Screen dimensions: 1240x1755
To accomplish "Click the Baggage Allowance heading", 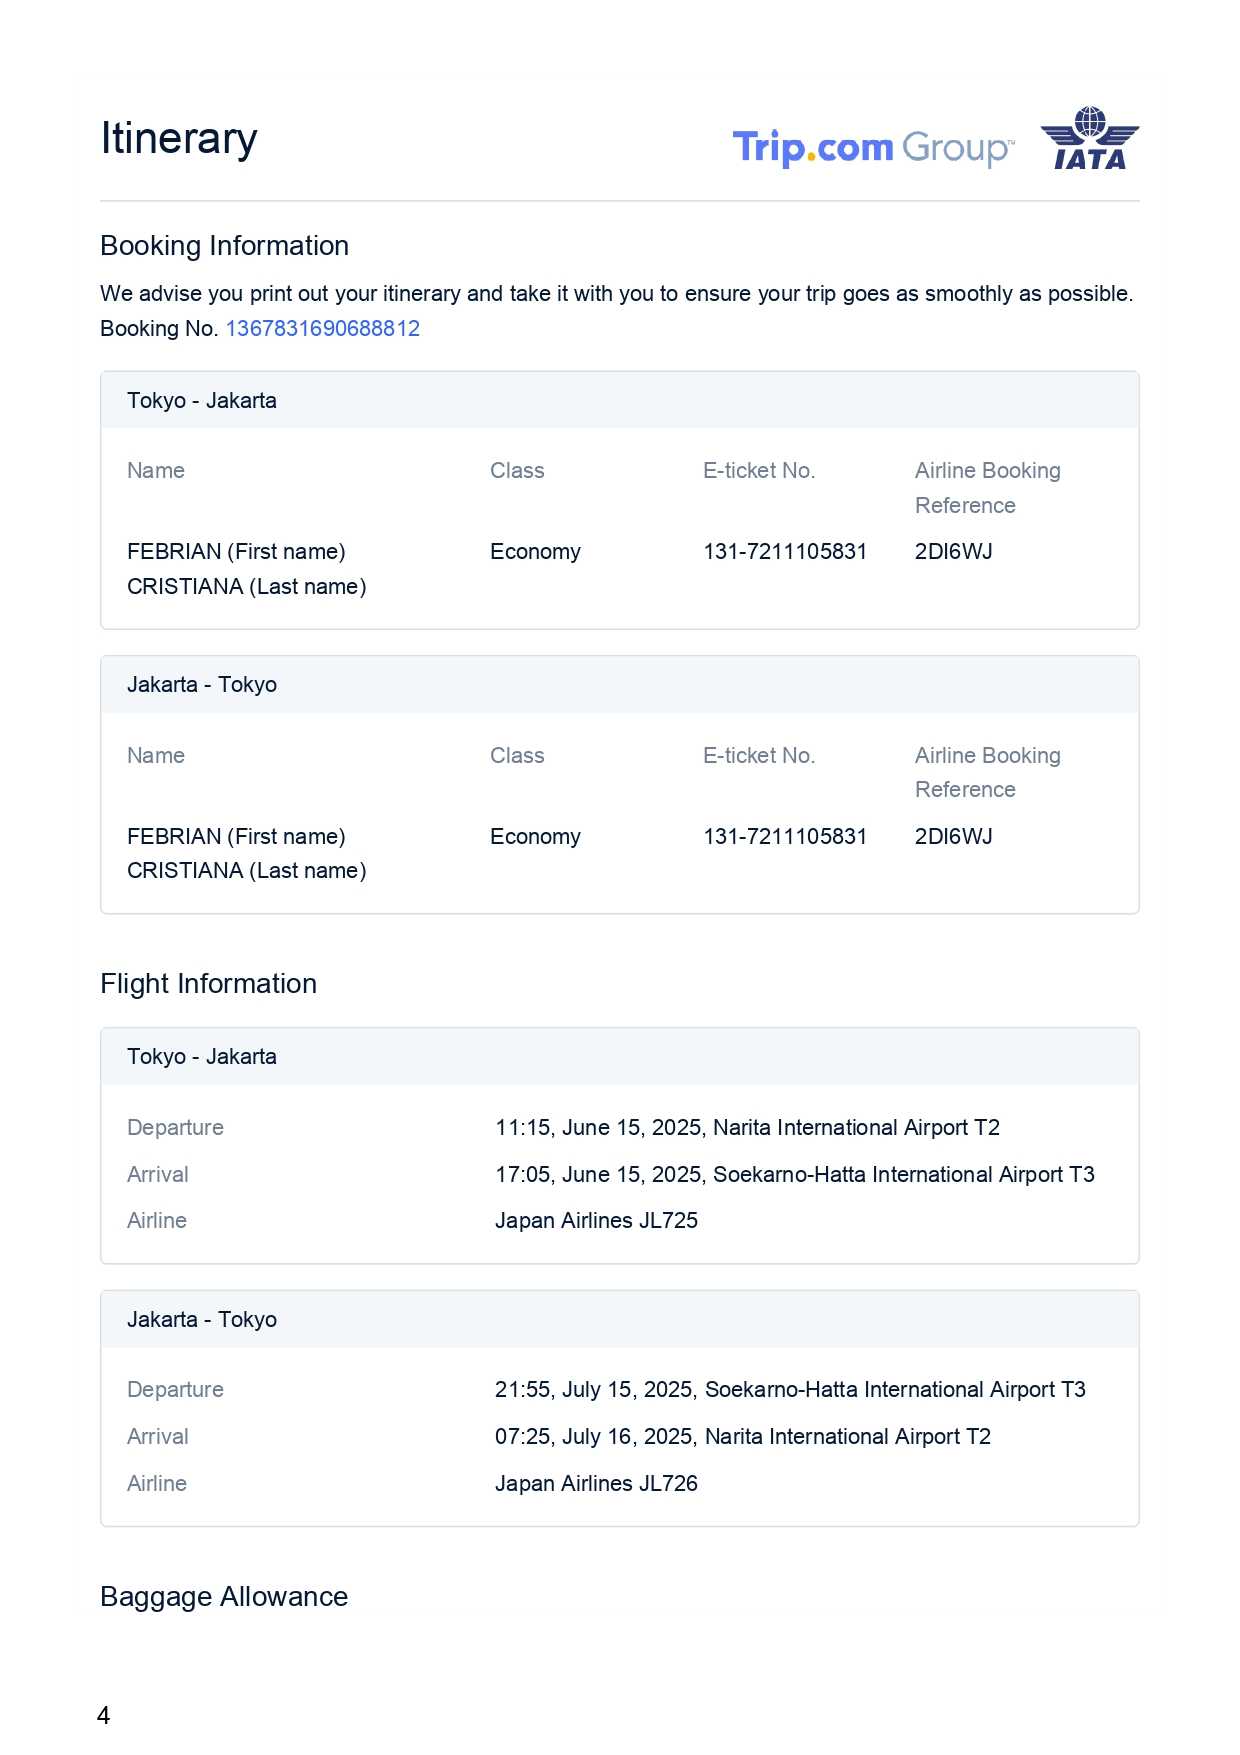I will pyautogui.click(x=224, y=1597).
